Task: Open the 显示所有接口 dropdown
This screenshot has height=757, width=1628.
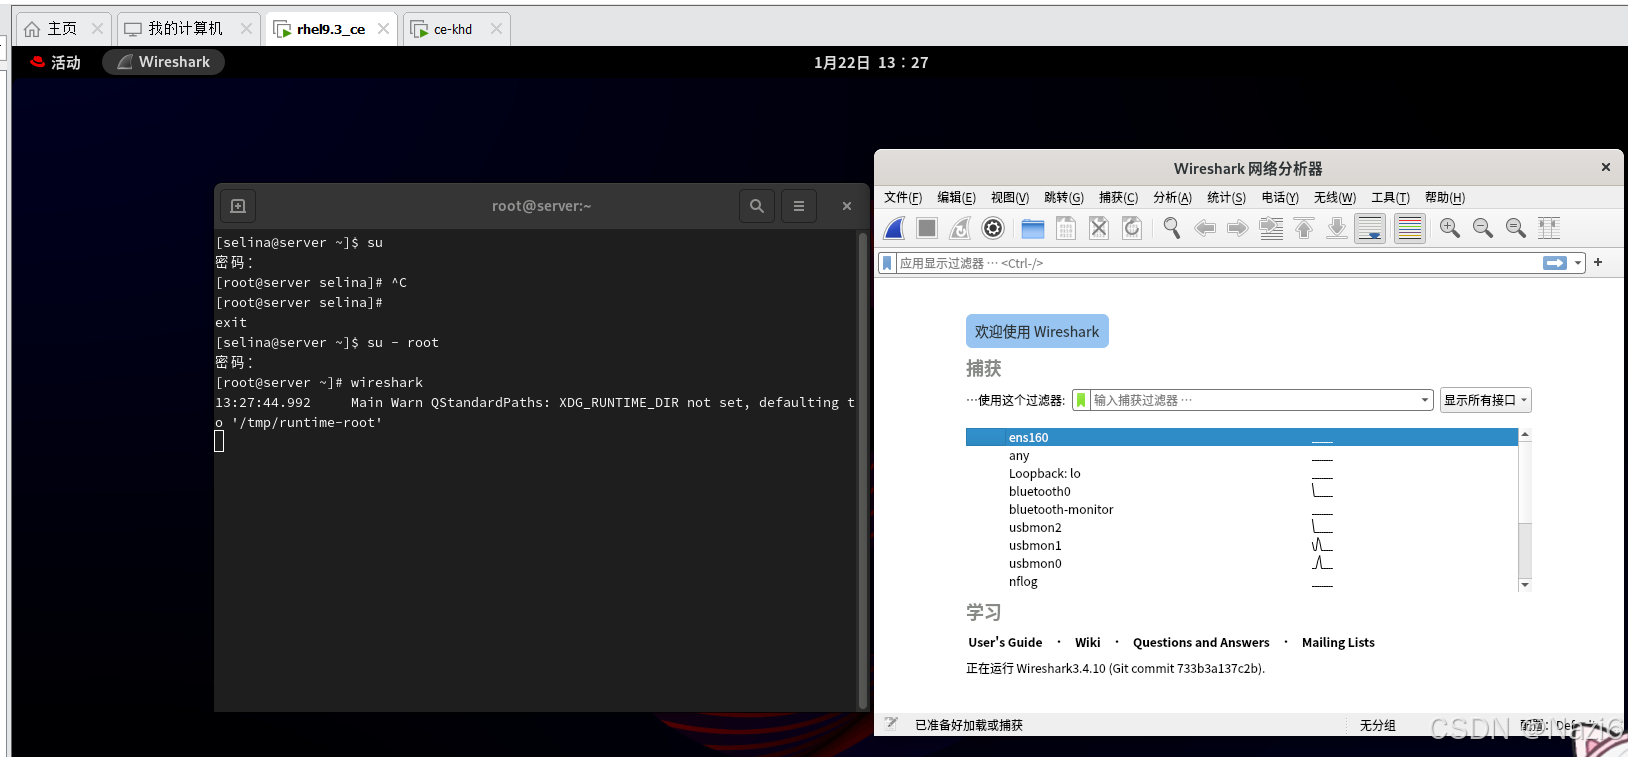Action: [1485, 400]
